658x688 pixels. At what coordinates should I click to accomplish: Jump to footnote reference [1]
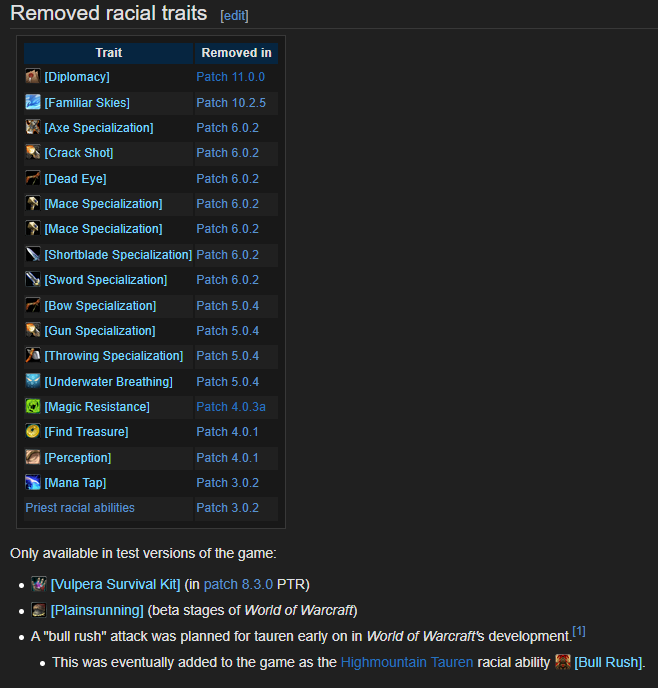tap(579, 631)
